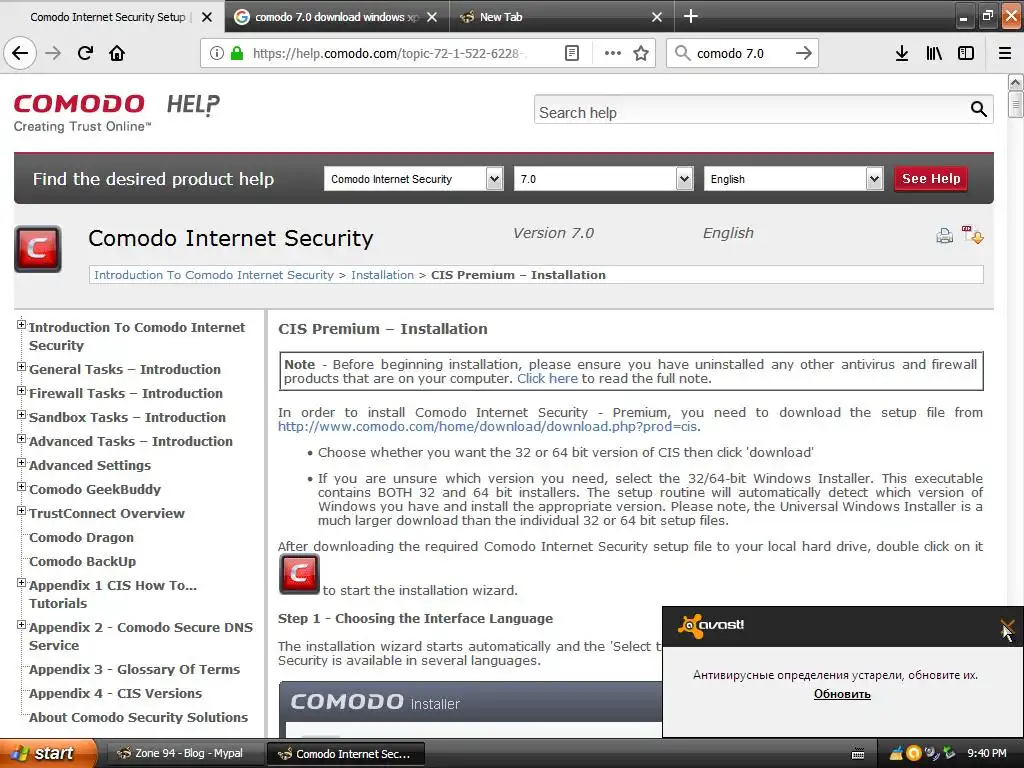Bookmark this page with the star

tap(641, 53)
